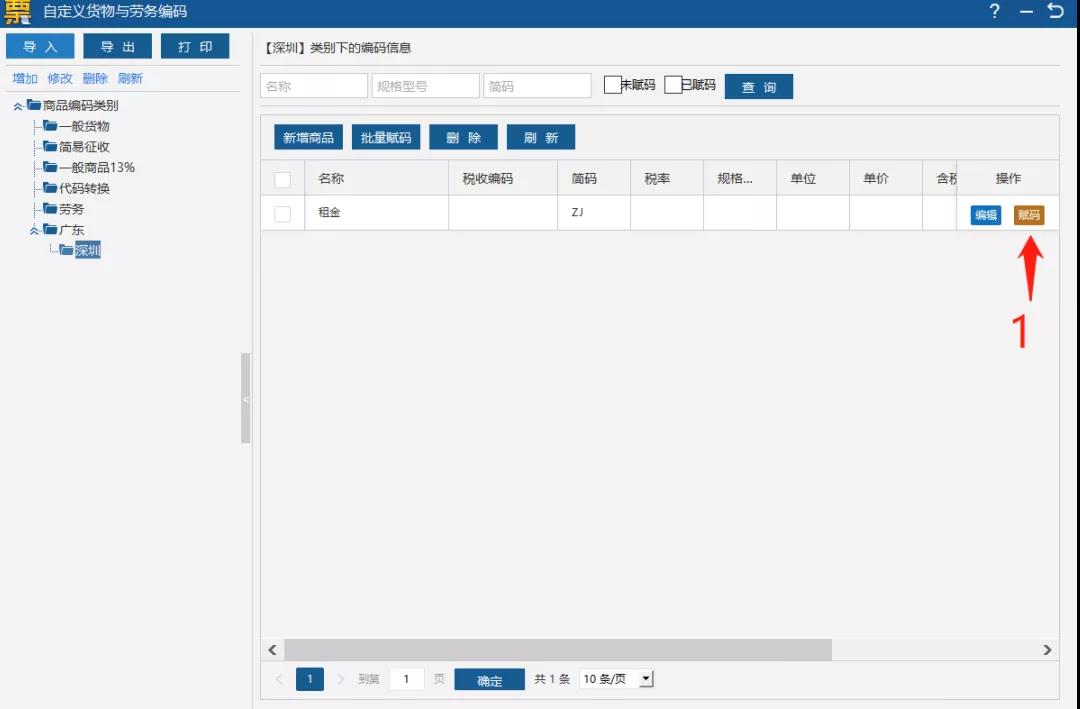Viewport: 1080px width, 709px height.
Task: Click the 代码转换 folder icon
Action: (x=50, y=187)
